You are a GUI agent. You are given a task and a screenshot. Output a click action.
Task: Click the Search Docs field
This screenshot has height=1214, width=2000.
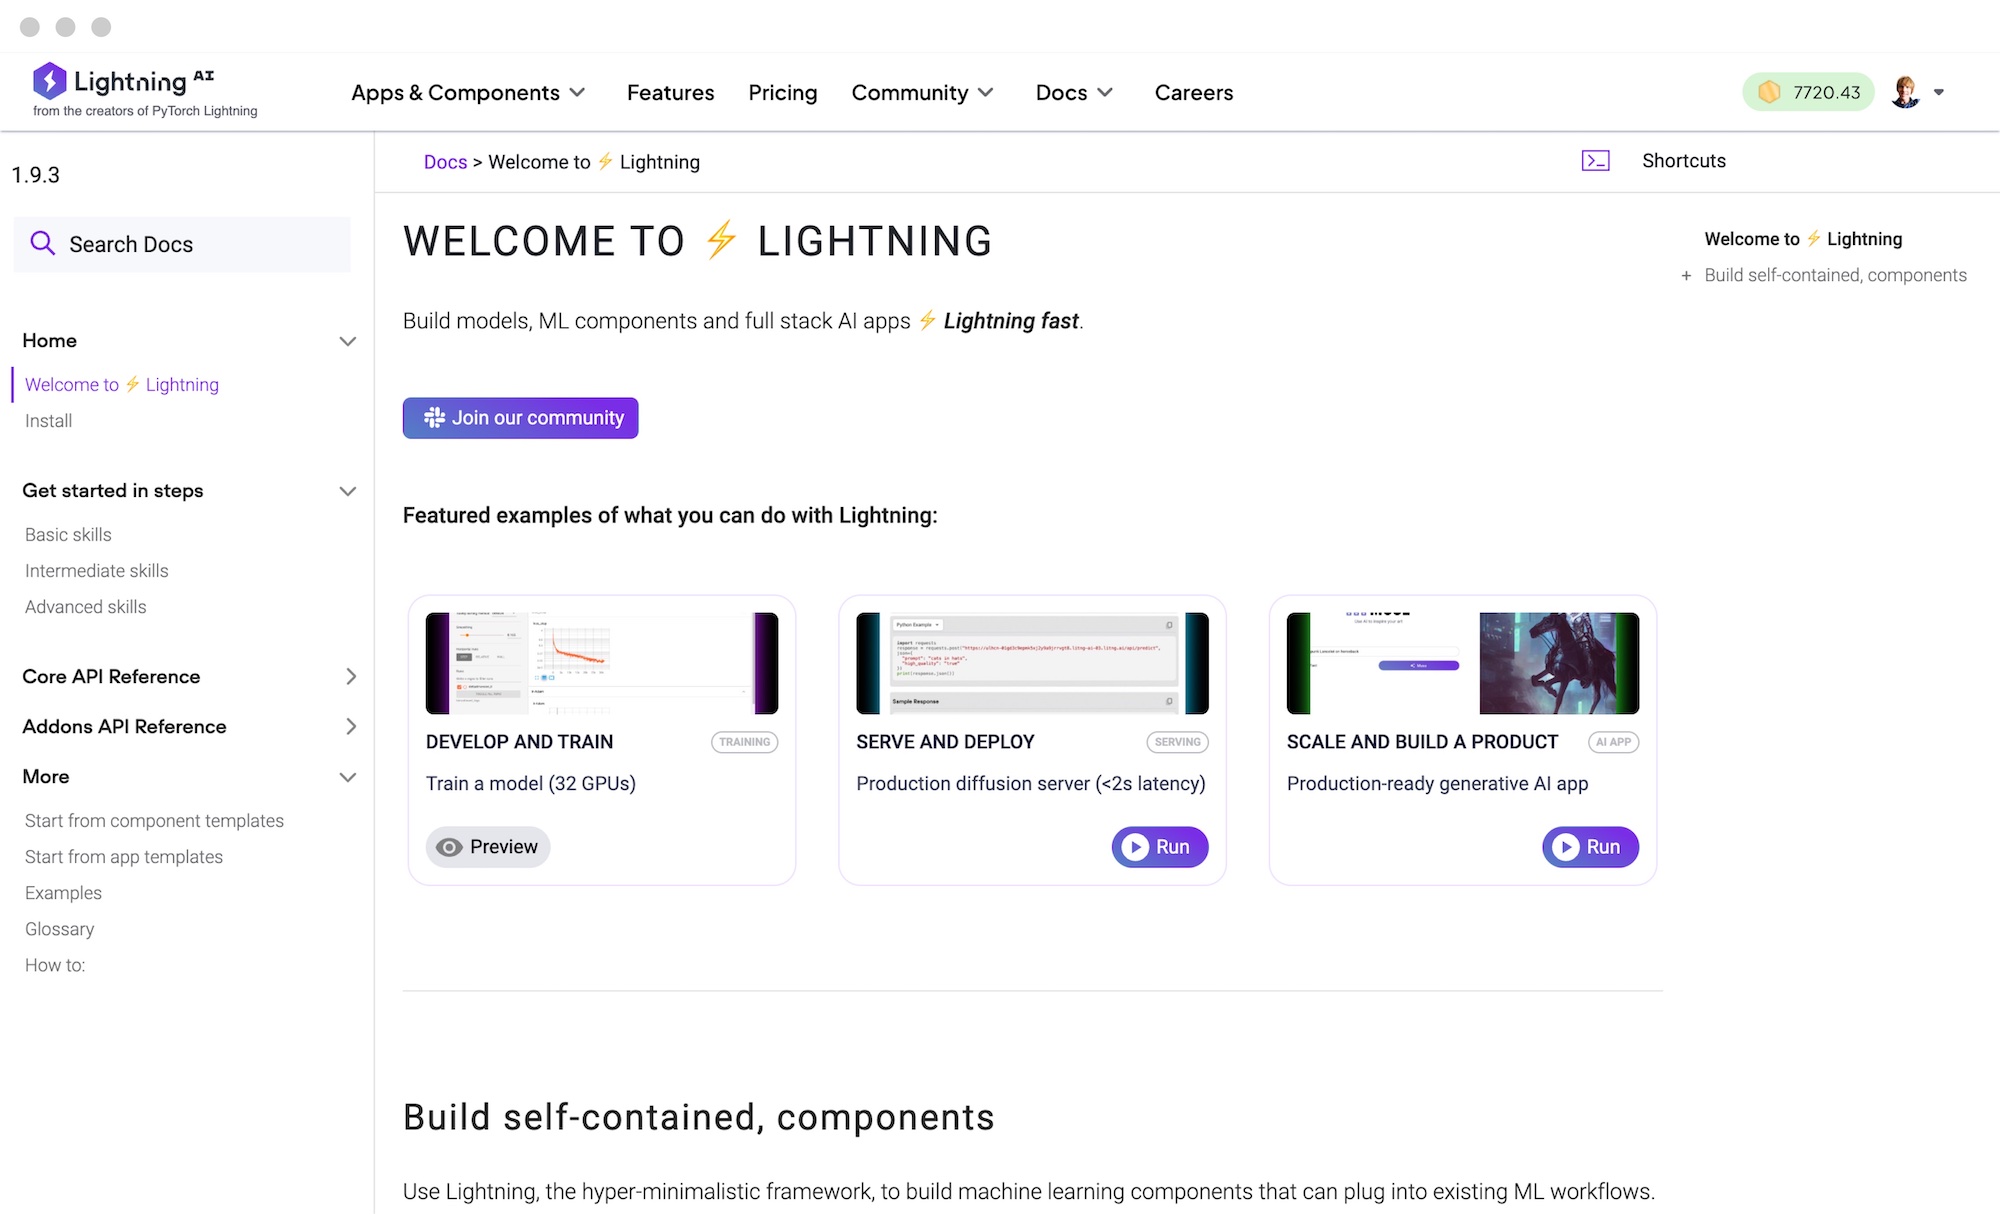[182, 244]
